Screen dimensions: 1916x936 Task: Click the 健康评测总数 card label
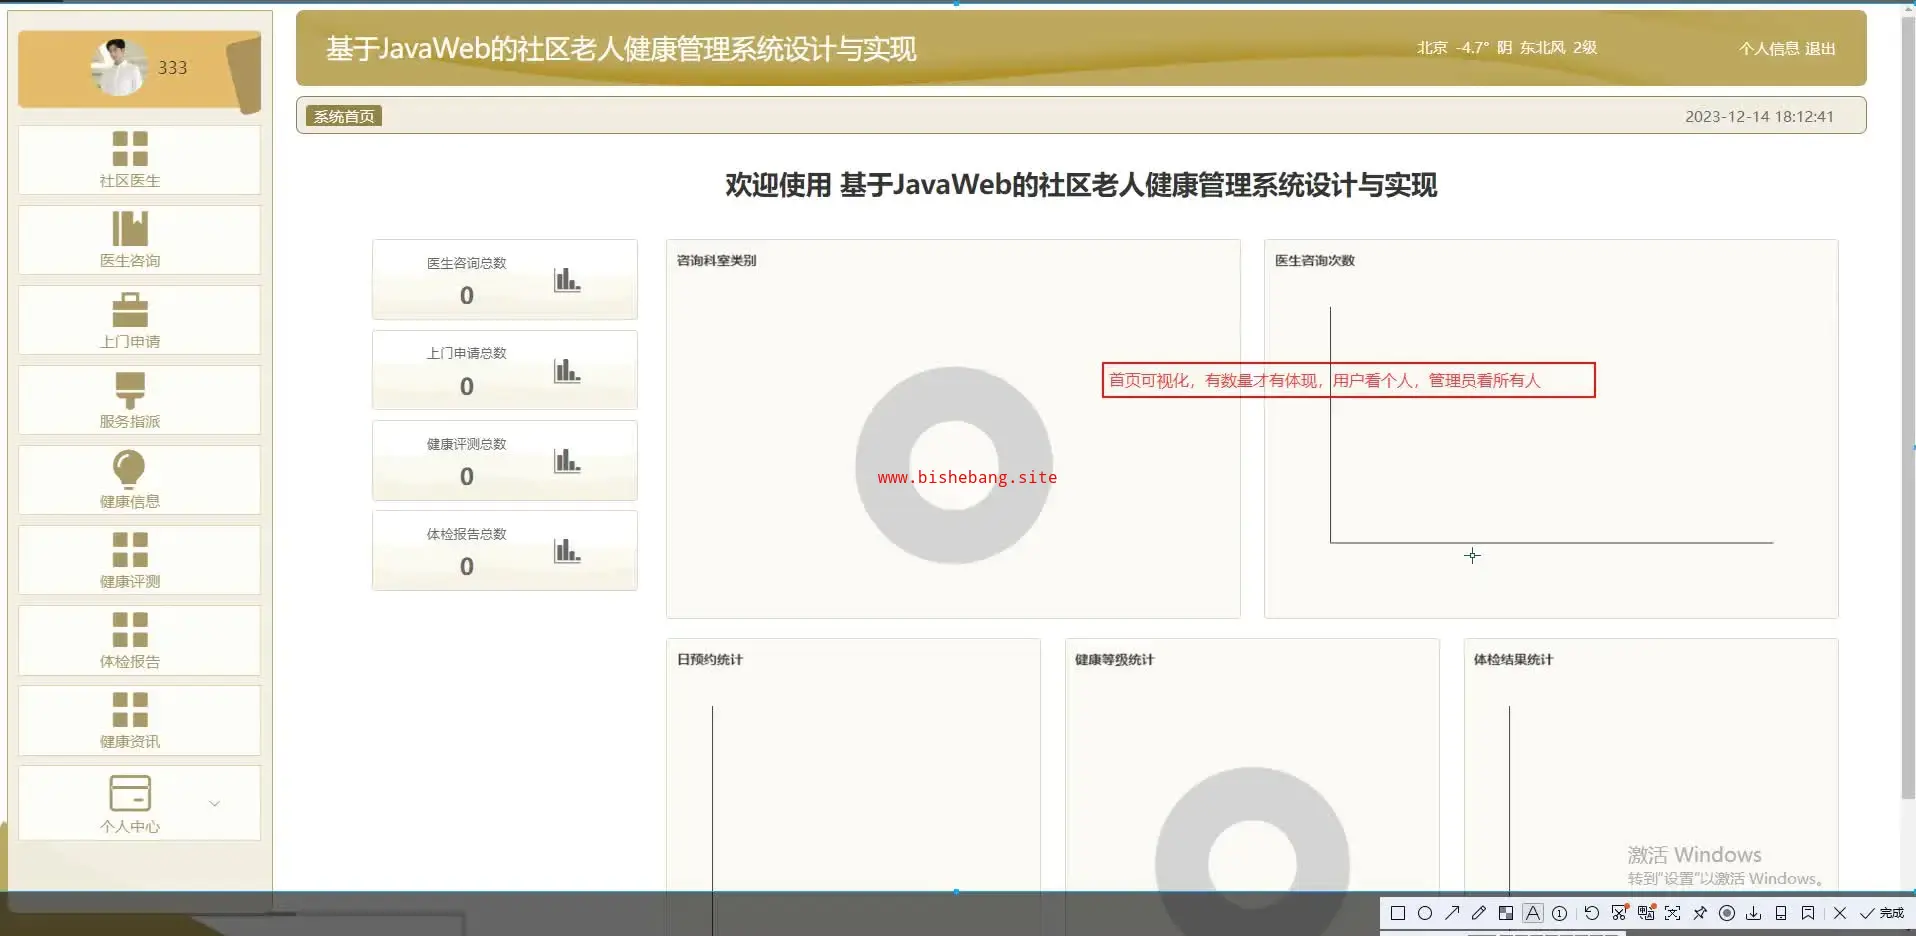pyautogui.click(x=467, y=444)
